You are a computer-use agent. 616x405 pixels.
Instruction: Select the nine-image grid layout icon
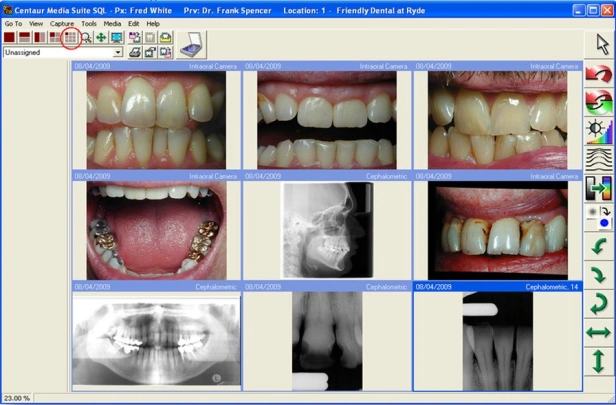point(70,37)
